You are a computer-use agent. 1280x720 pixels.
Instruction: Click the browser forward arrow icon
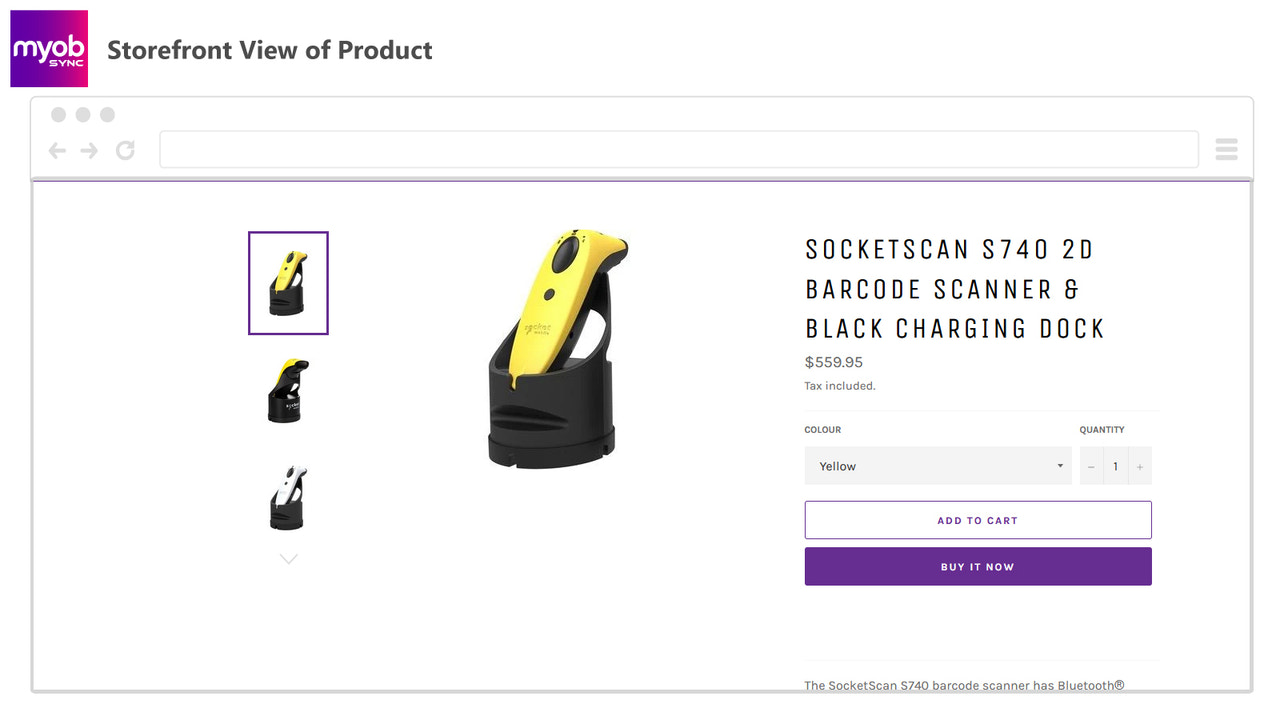coord(88,149)
